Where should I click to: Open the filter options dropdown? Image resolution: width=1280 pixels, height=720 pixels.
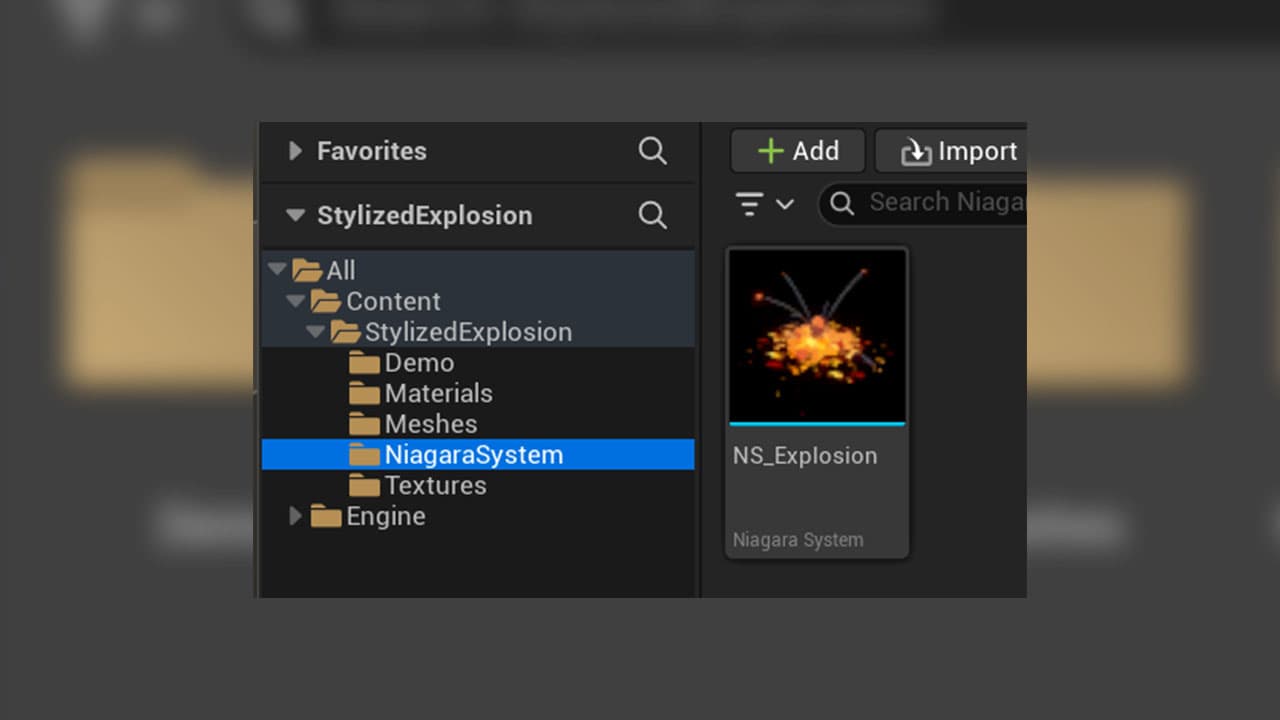[765, 204]
